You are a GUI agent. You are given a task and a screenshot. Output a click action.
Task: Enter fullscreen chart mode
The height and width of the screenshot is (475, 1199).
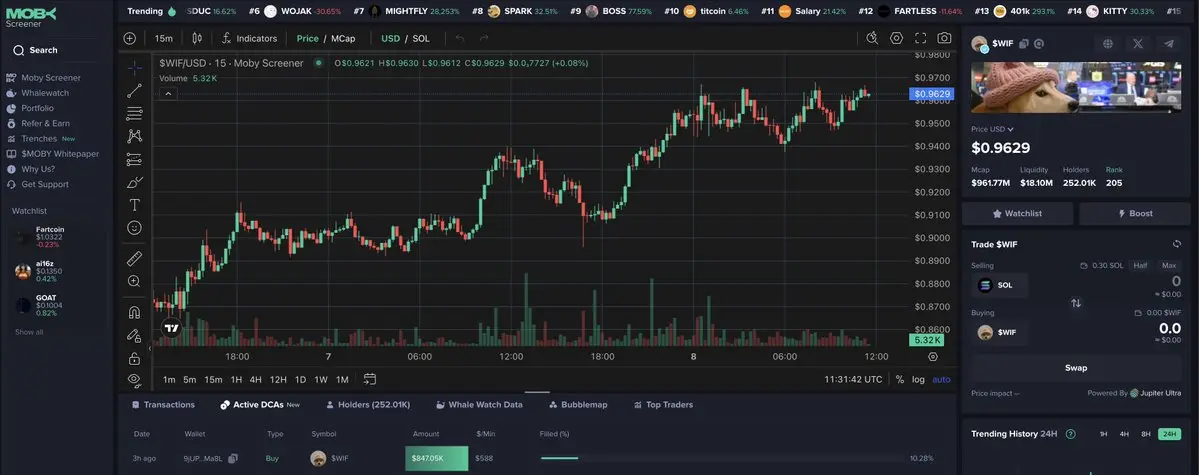(921, 38)
